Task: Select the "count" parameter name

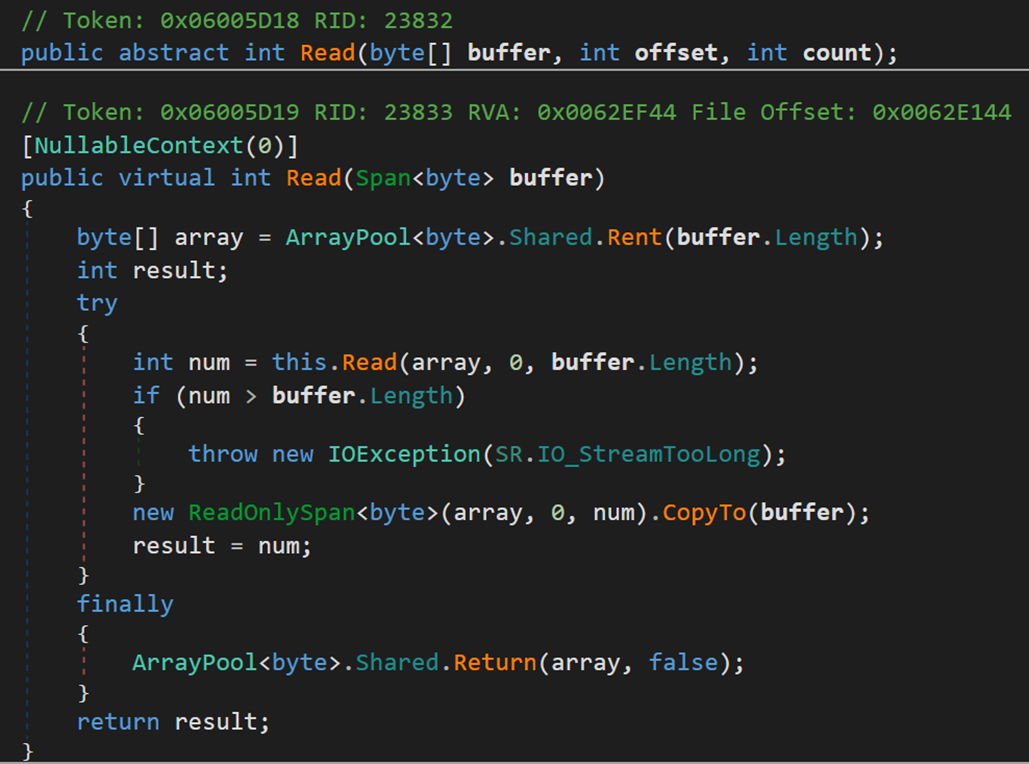Action: [x=837, y=53]
